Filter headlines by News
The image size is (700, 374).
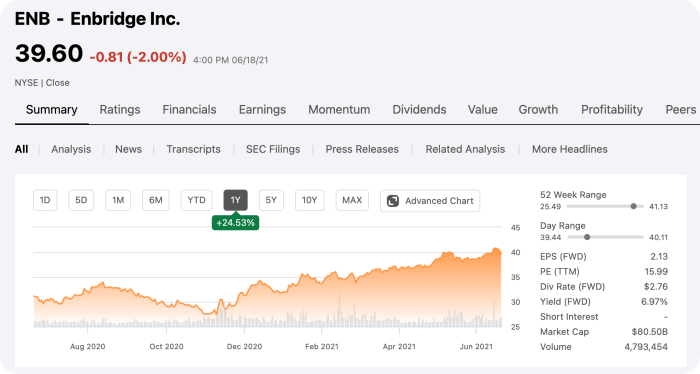pyautogui.click(x=129, y=149)
